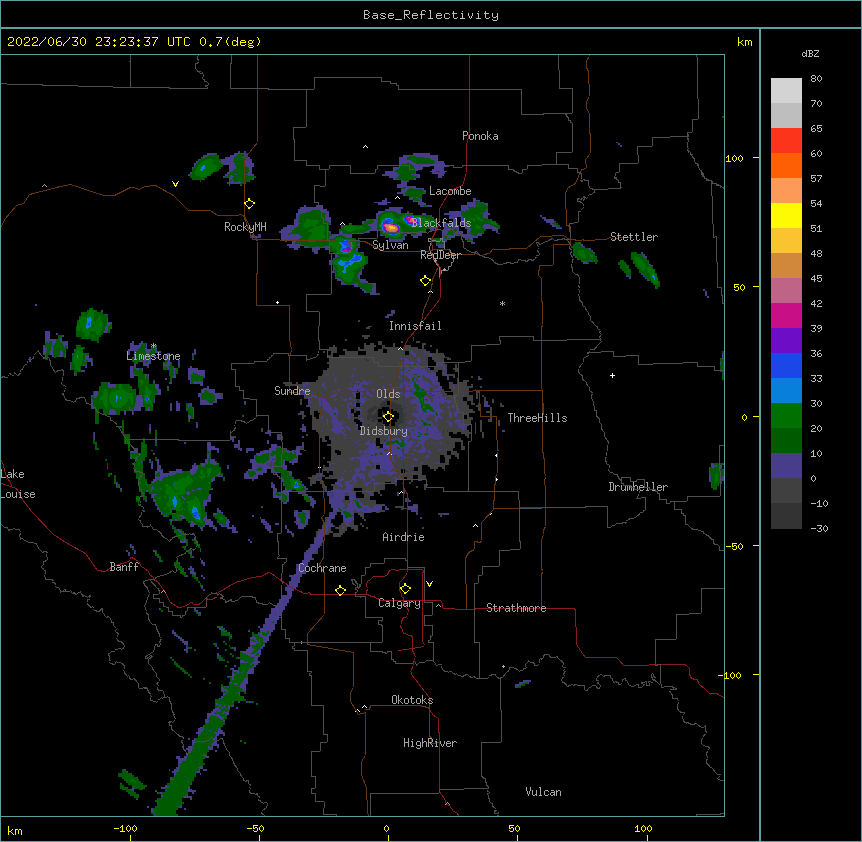Click the Banff label
Viewport: 862px width, 842px height.
point(124,567)
